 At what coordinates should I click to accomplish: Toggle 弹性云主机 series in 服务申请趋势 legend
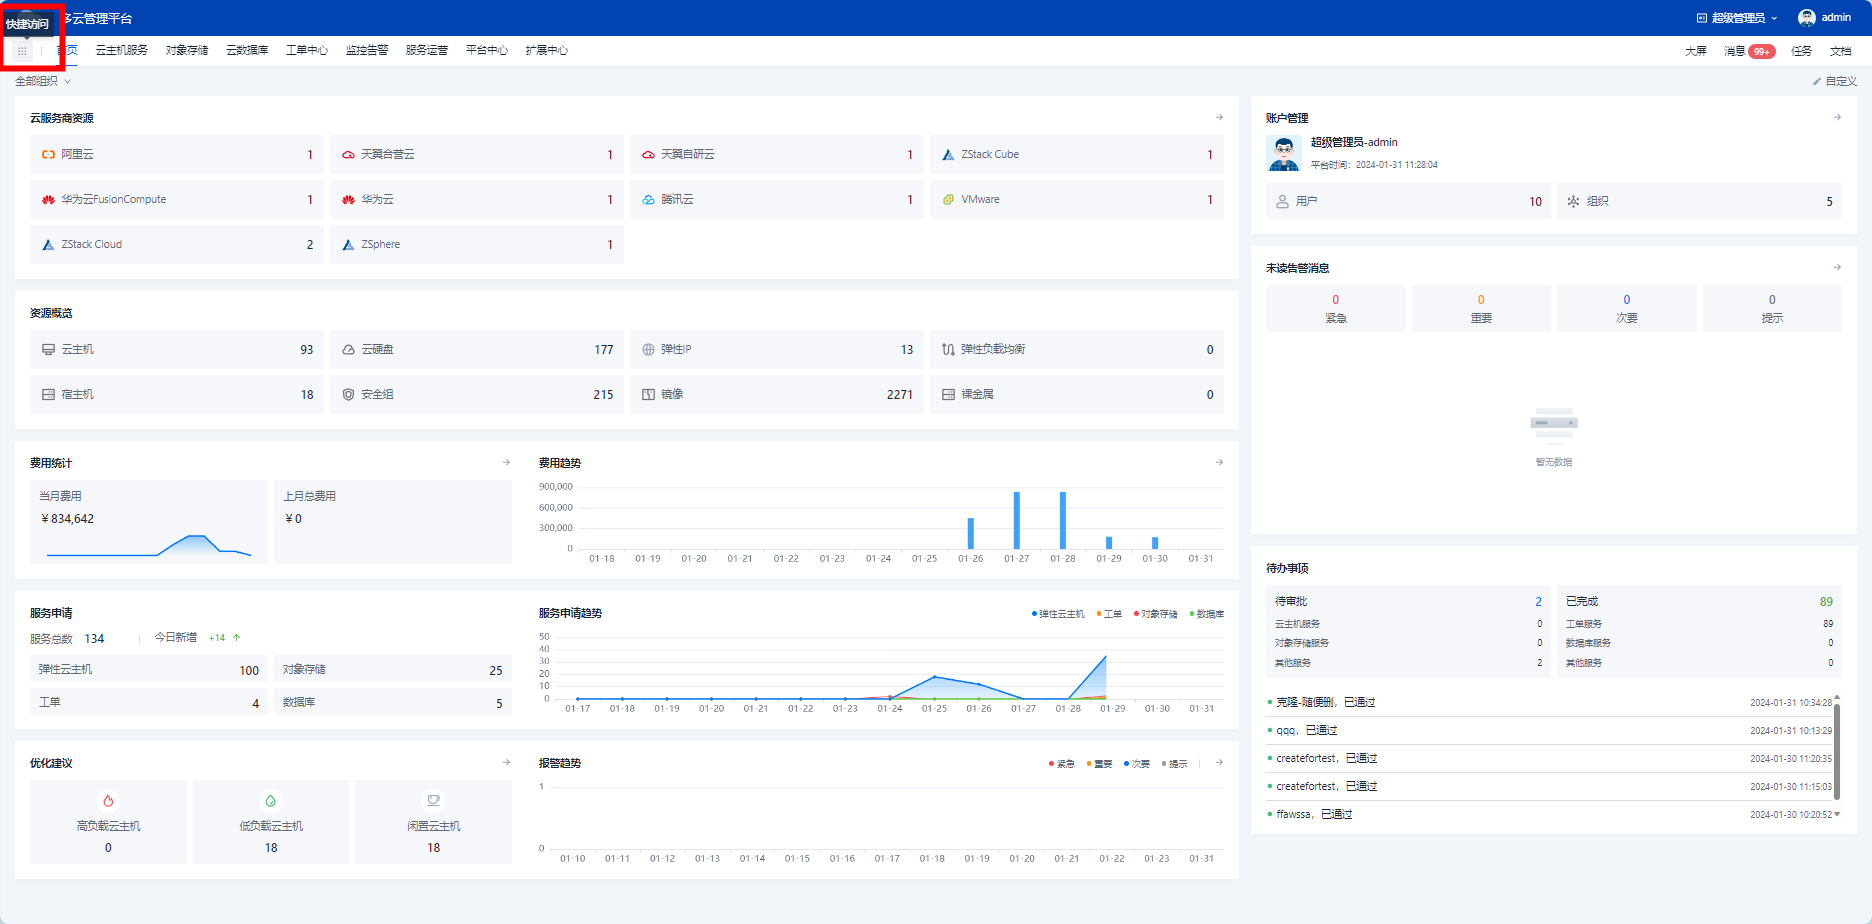click(1058, 614)
